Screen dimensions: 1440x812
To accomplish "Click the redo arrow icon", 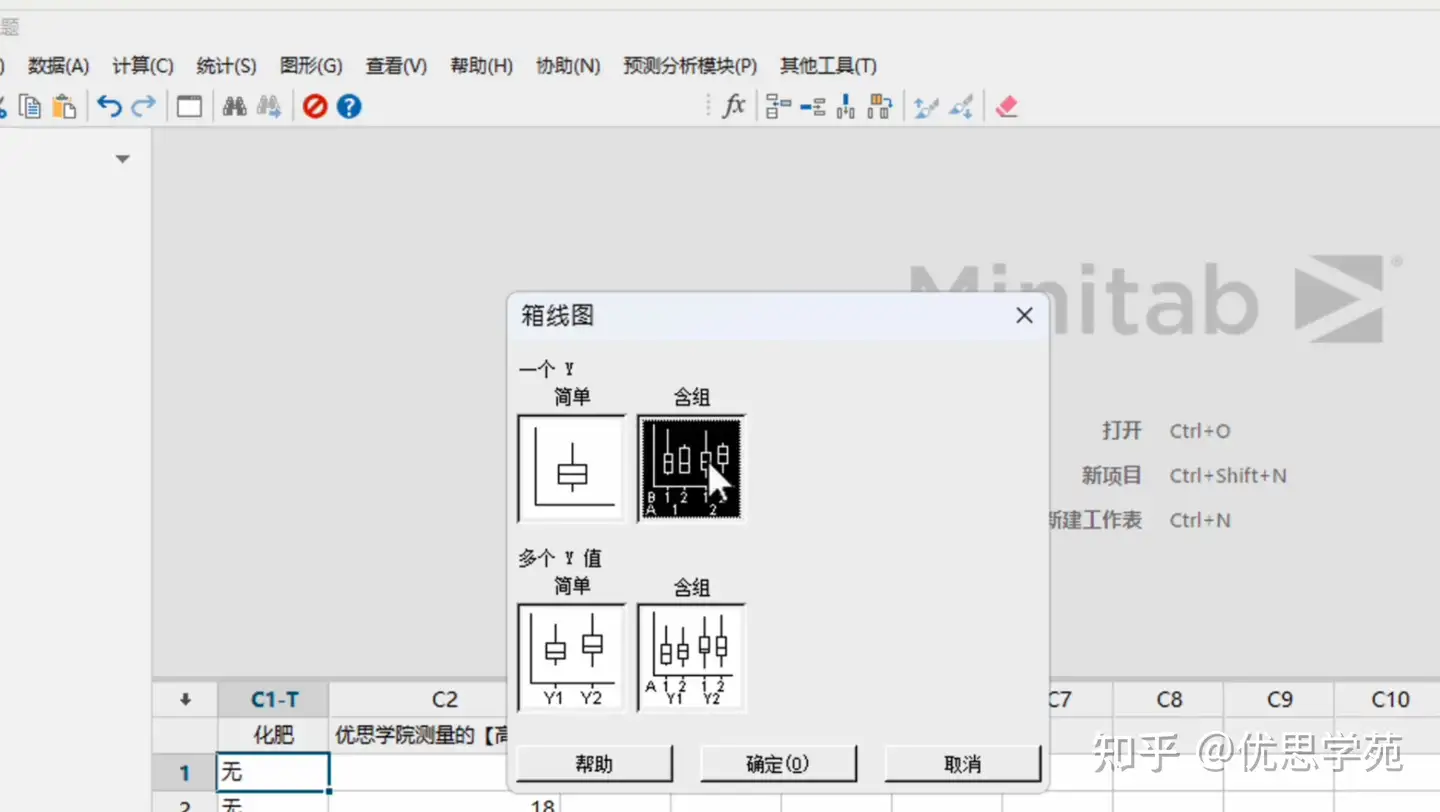I will tap(143, 105).
